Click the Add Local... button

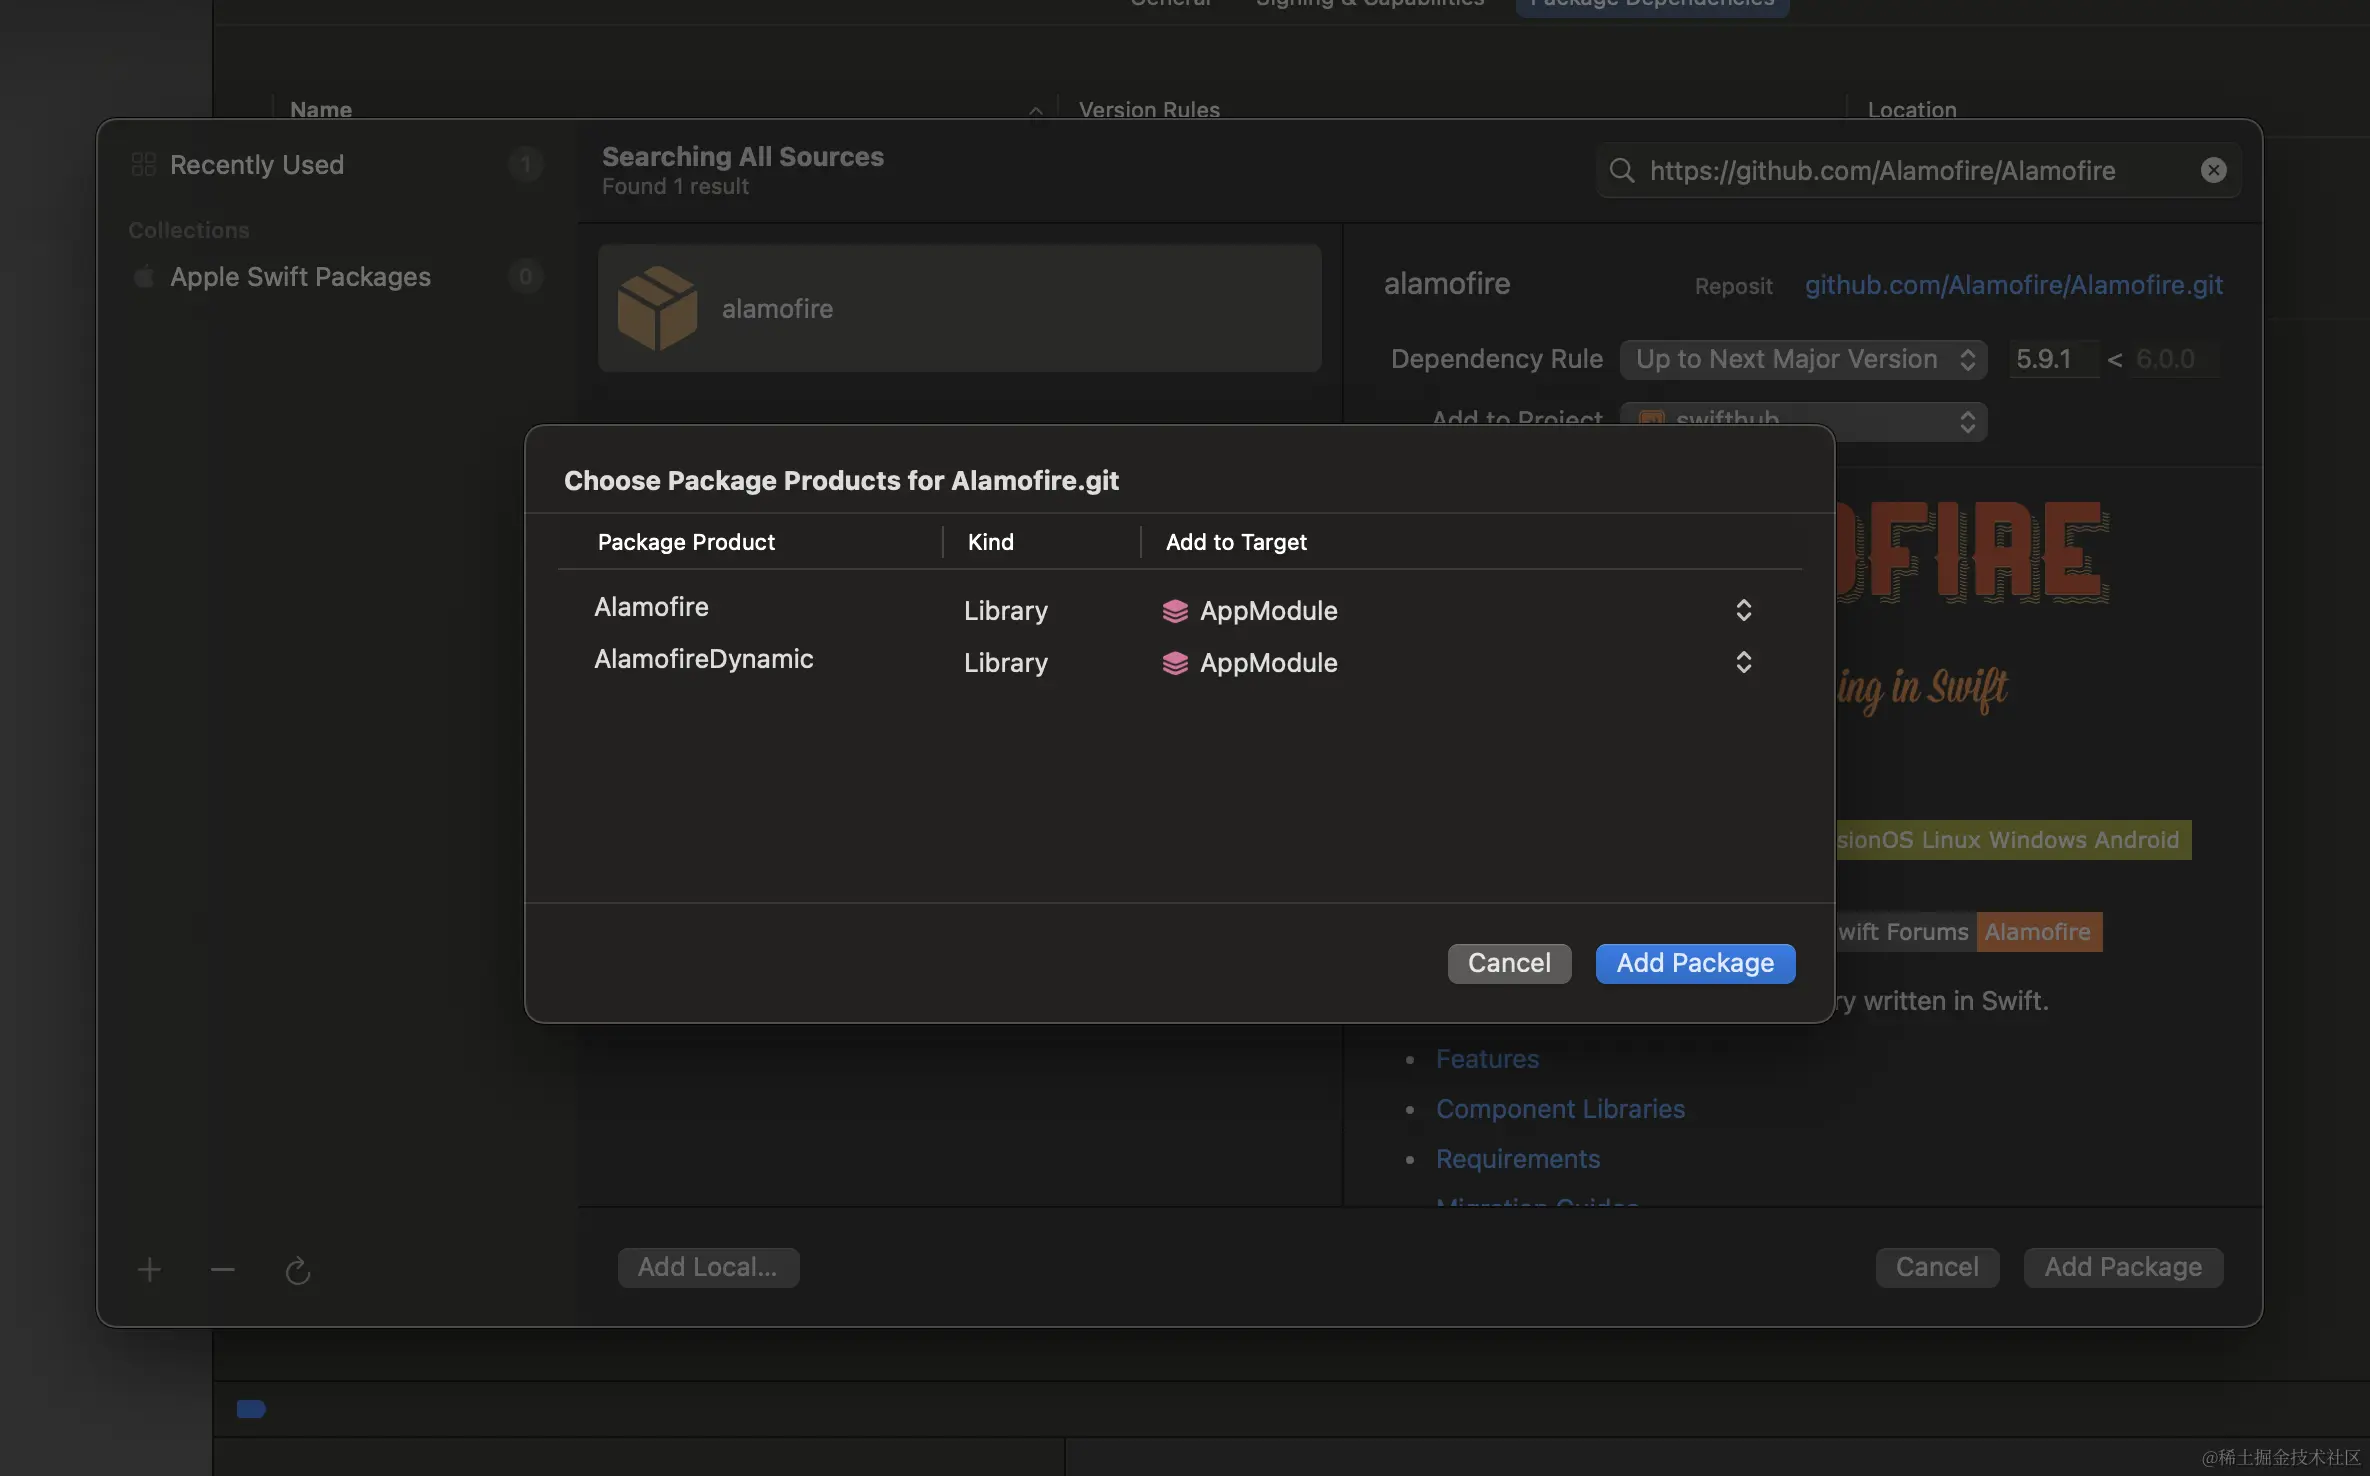click(708, 1267)
